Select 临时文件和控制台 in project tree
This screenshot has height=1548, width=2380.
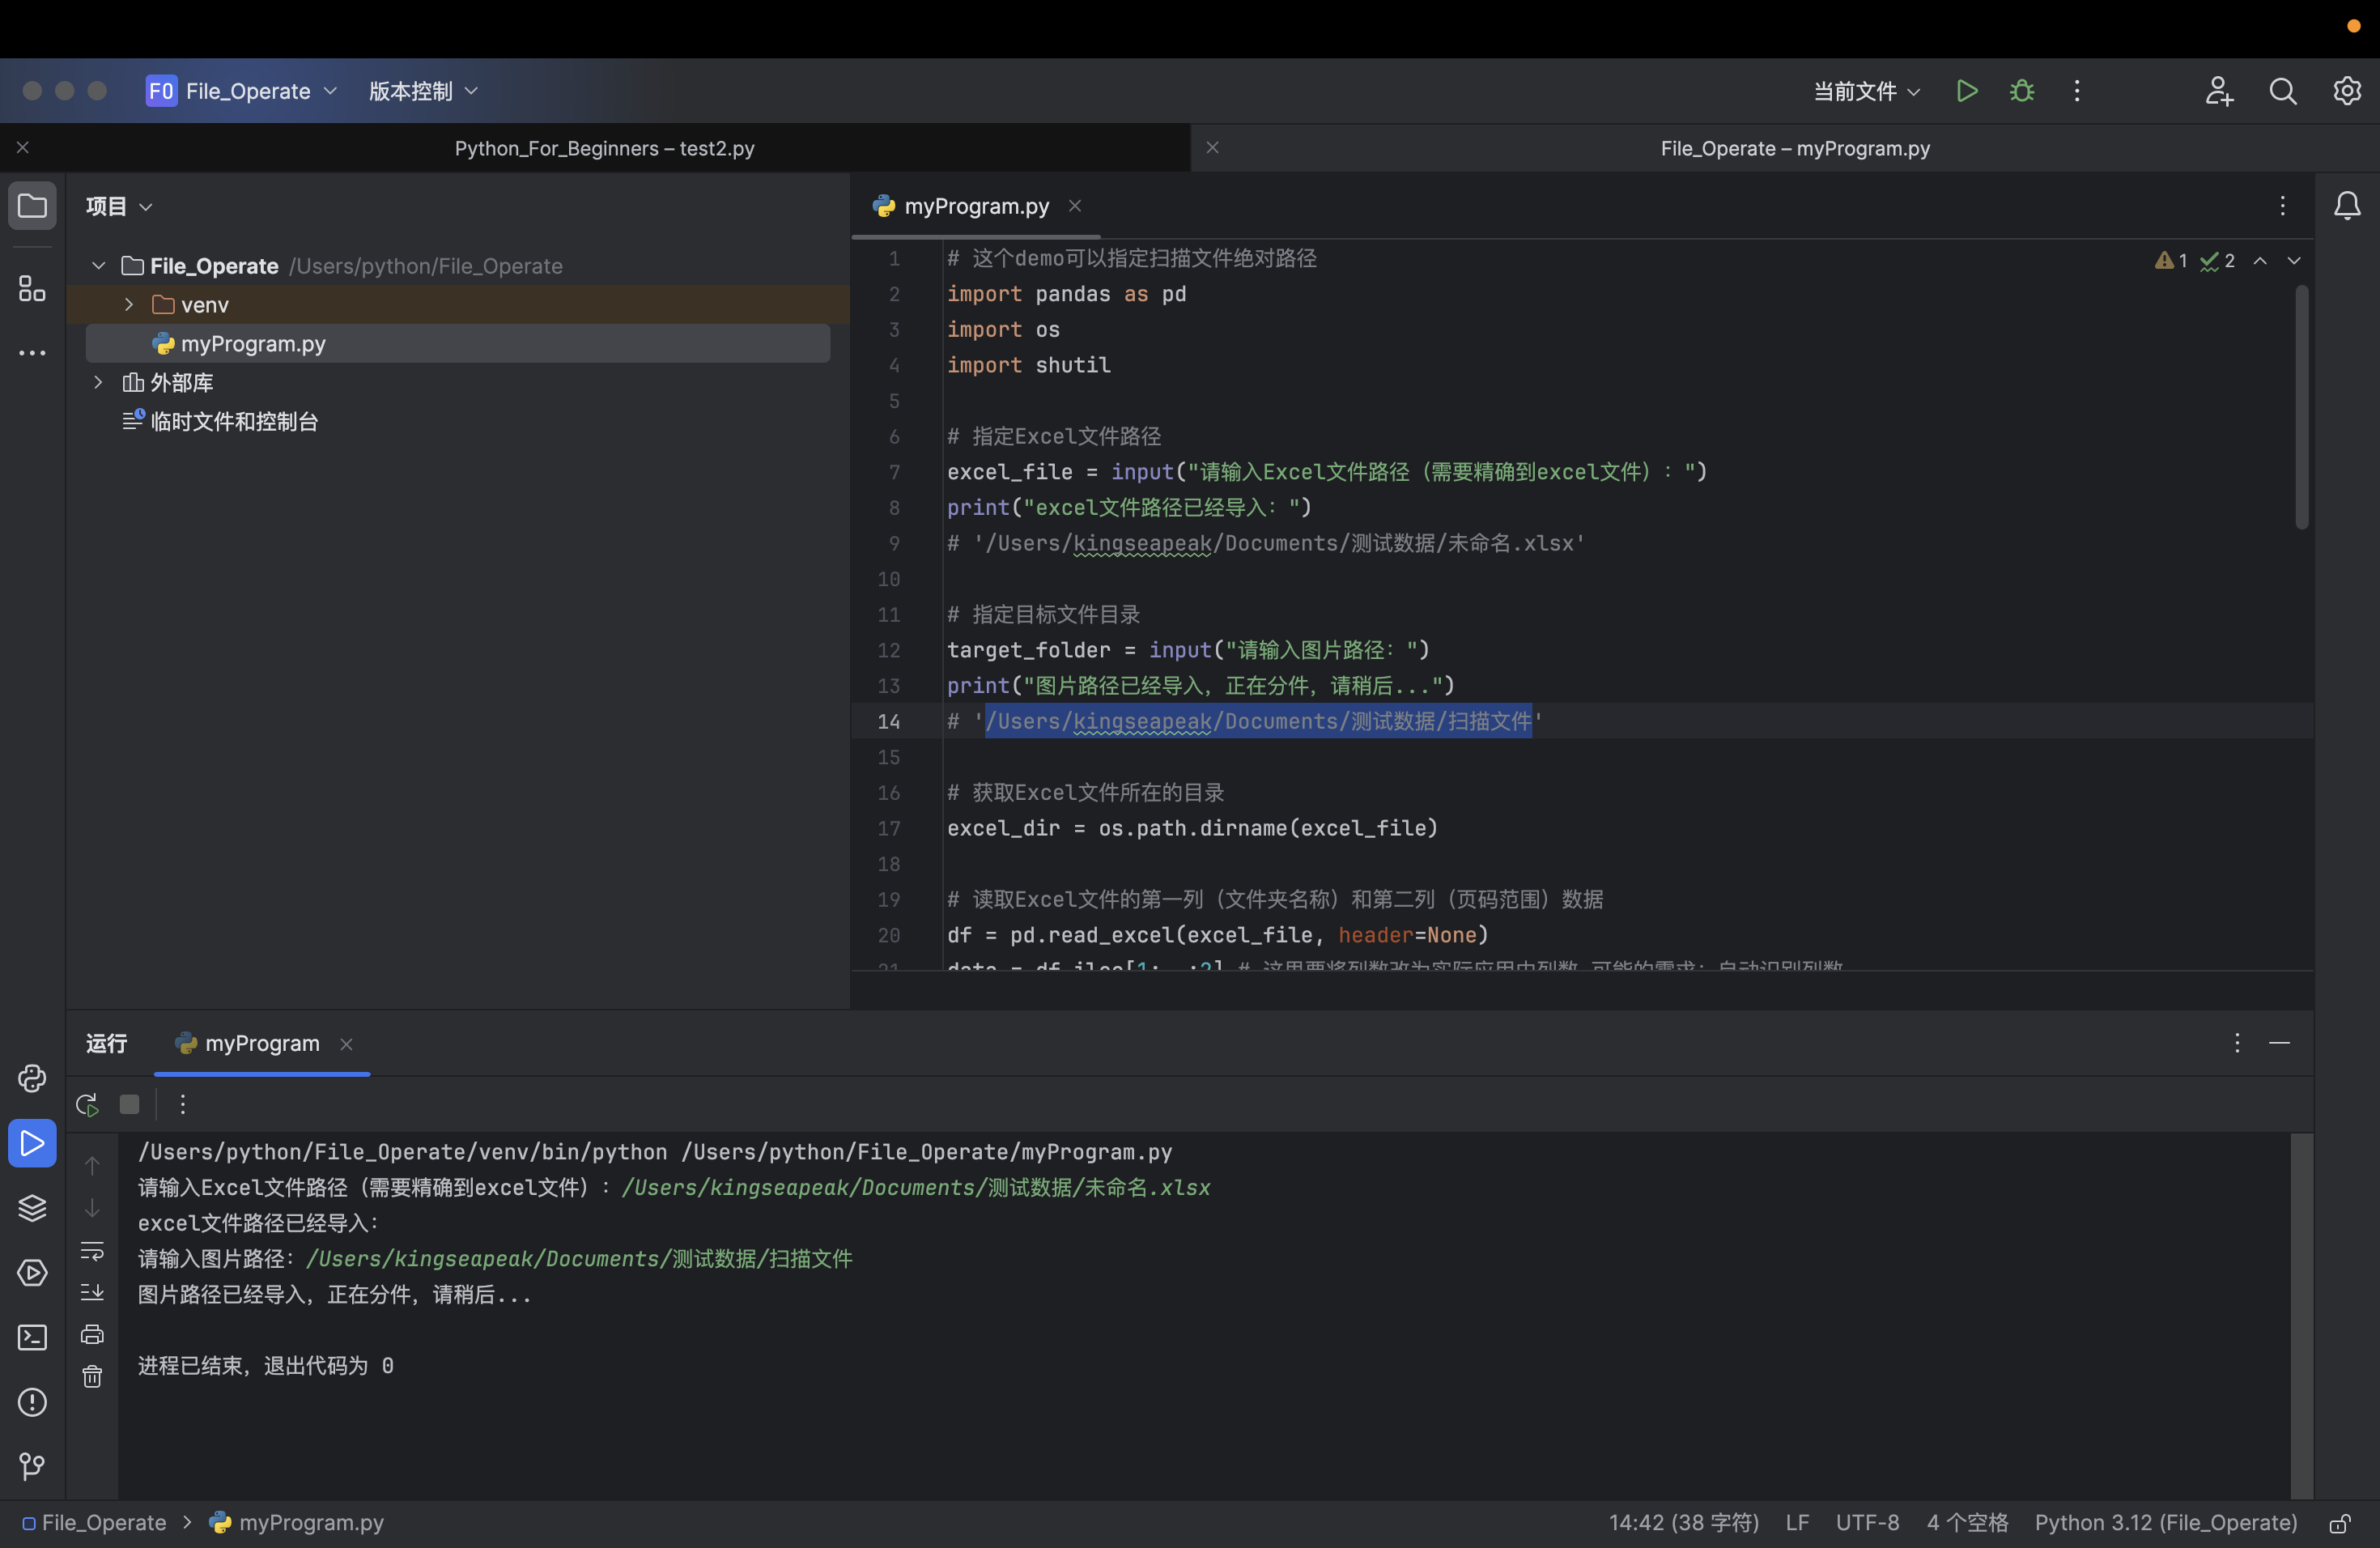pos(234,421)
